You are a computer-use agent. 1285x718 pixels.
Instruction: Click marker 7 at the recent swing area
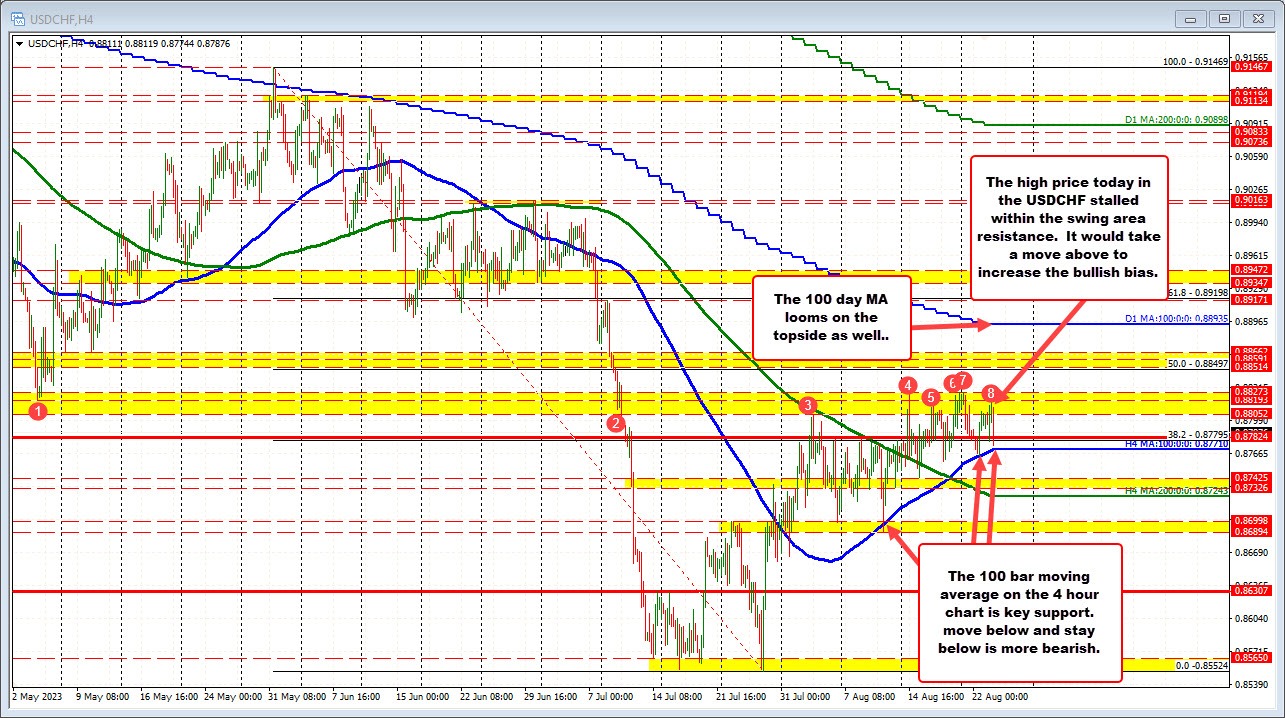963,381
